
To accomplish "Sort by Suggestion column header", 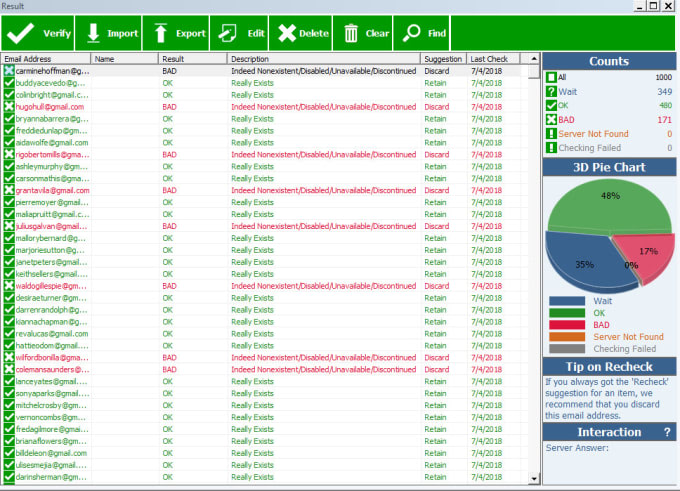I will 443,59.
